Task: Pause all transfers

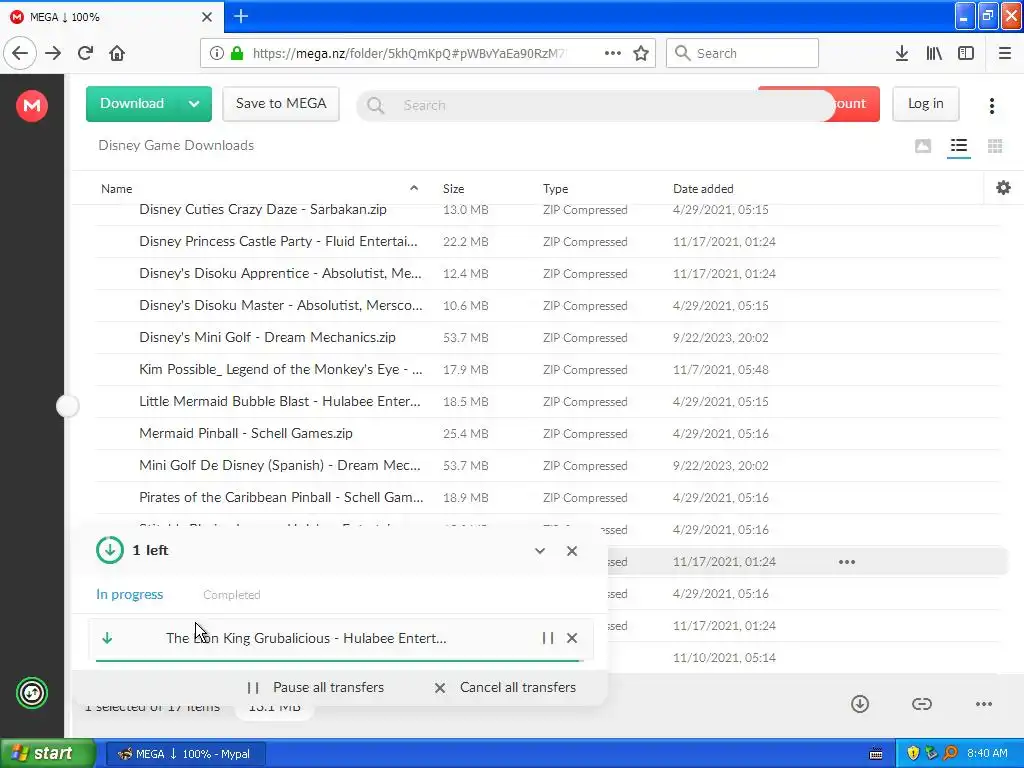Action: point(315,687)
